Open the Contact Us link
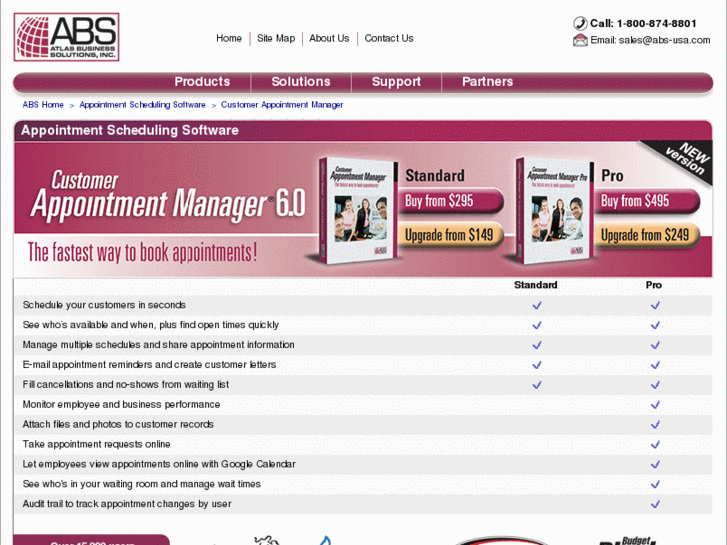727x545 pixels. [x=389, y=38]
